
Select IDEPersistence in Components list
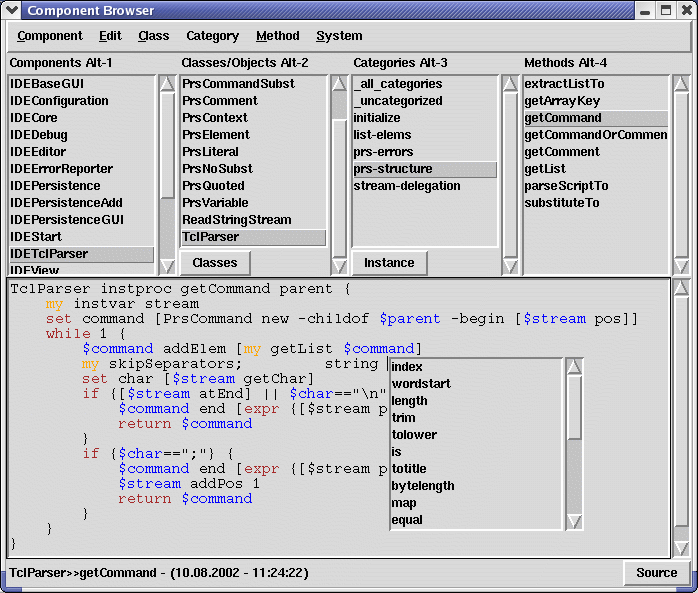coord(55,186)
